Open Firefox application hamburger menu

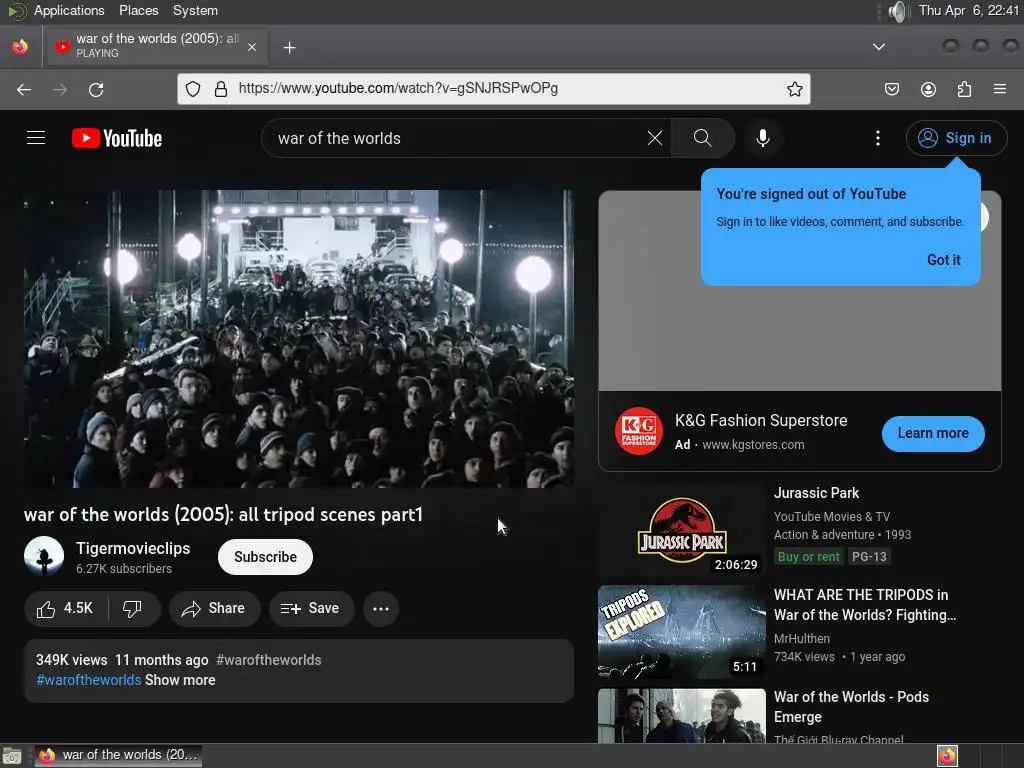1000,89
